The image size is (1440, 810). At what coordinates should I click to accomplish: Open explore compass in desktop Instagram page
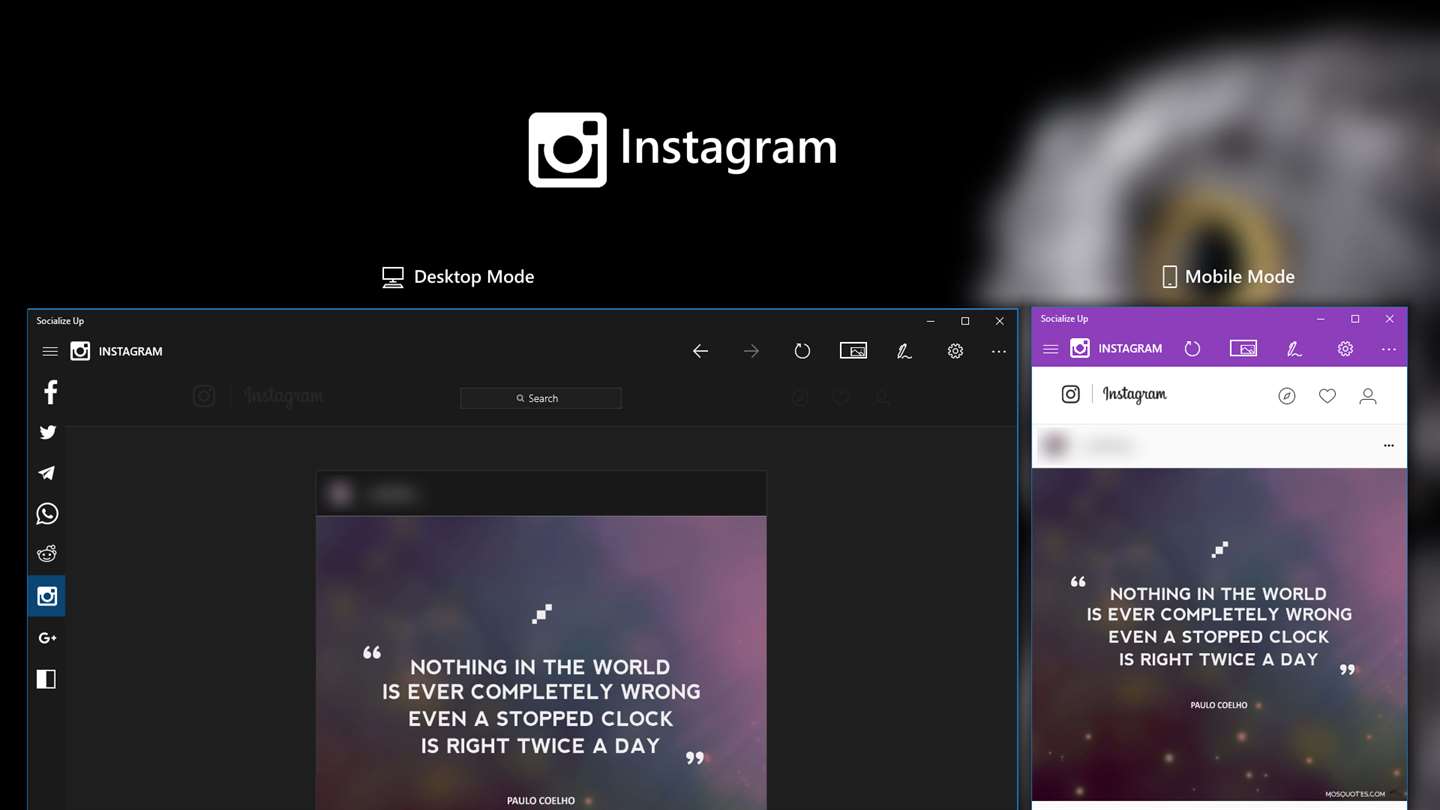801,398
